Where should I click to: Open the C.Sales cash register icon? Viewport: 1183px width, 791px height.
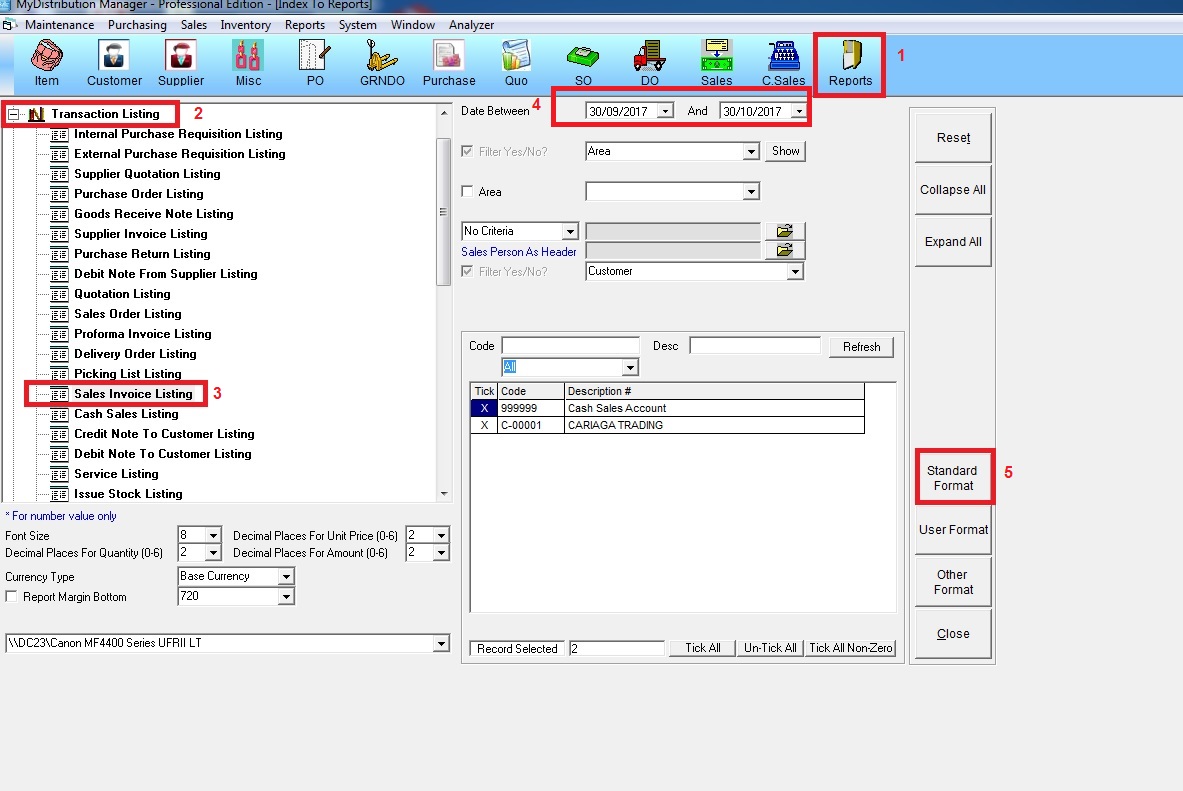(x=783, y=62)
